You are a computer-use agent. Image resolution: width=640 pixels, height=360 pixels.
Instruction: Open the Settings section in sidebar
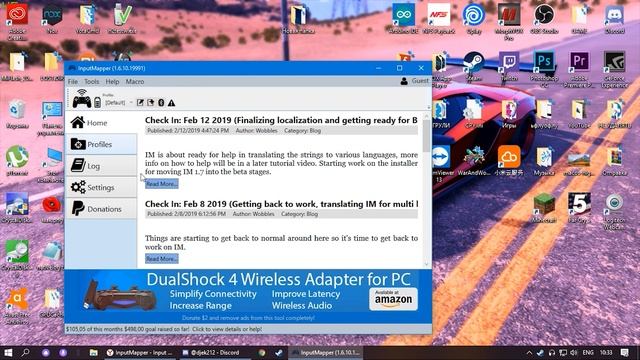coord(101,187)
